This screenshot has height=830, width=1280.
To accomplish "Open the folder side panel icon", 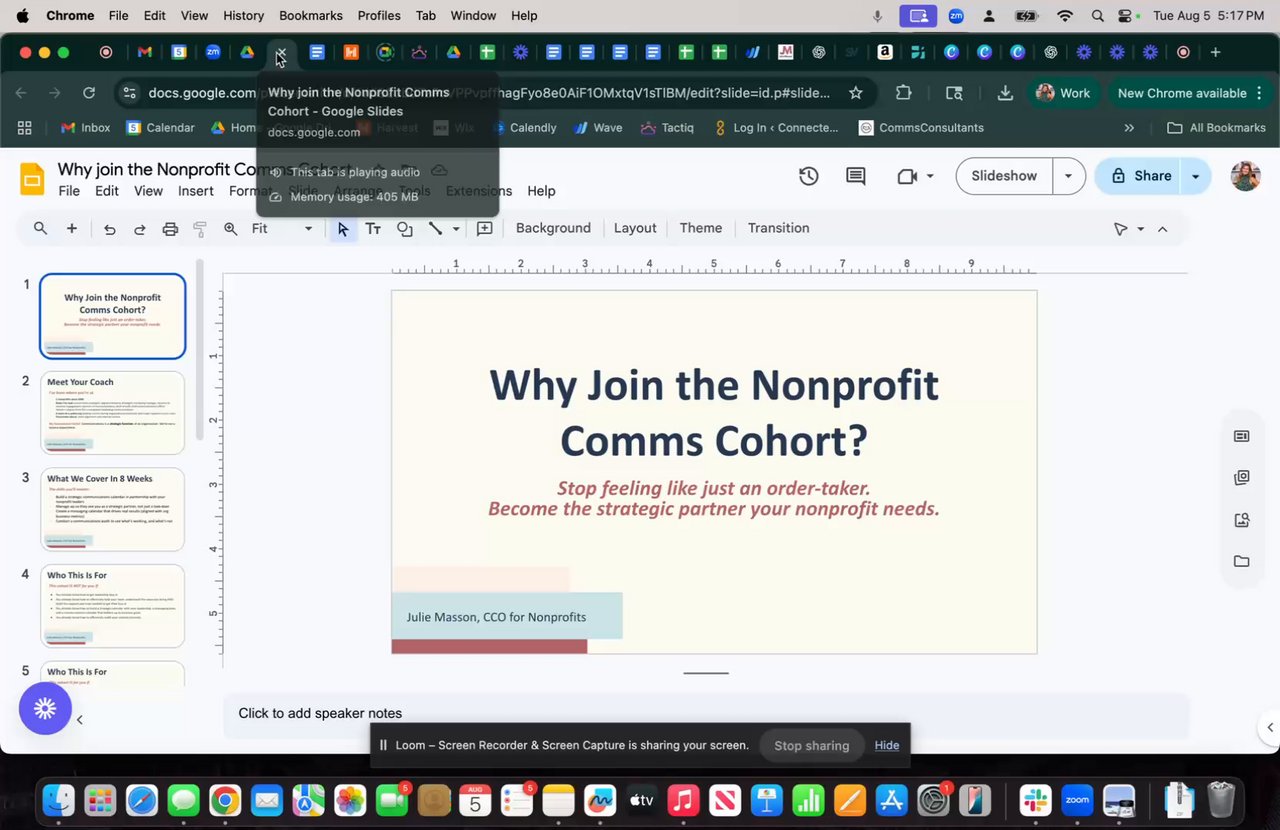I will (1242, 561).
